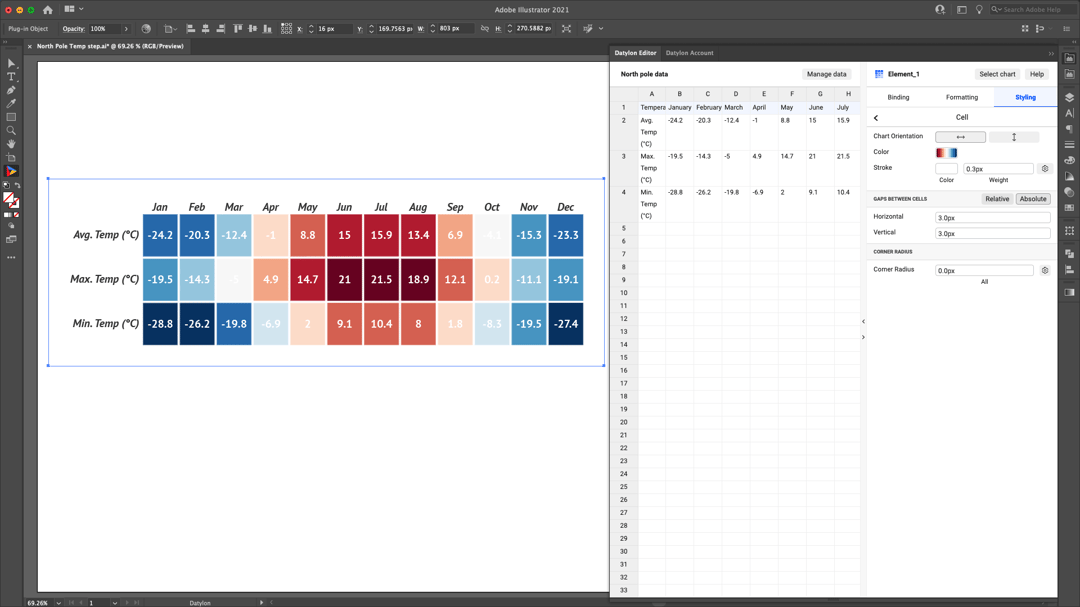This screenshot has width=1080, height=607.
Task: Select the Pen tool
Action: pyautogui.click(x=11, y=90)
